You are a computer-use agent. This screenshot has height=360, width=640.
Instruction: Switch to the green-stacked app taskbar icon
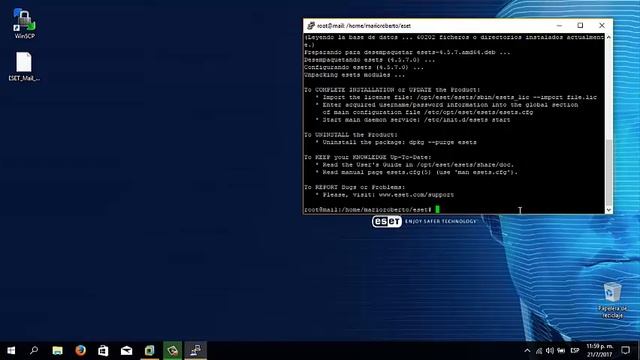point(149,351)
